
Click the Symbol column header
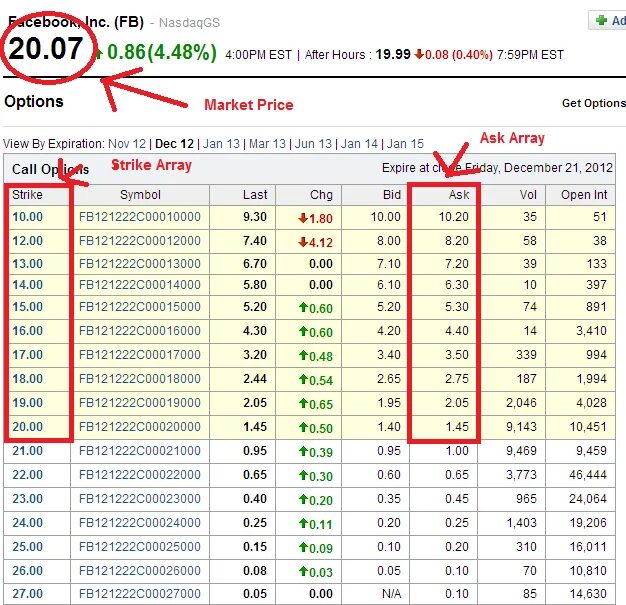(x=140, y=195)
